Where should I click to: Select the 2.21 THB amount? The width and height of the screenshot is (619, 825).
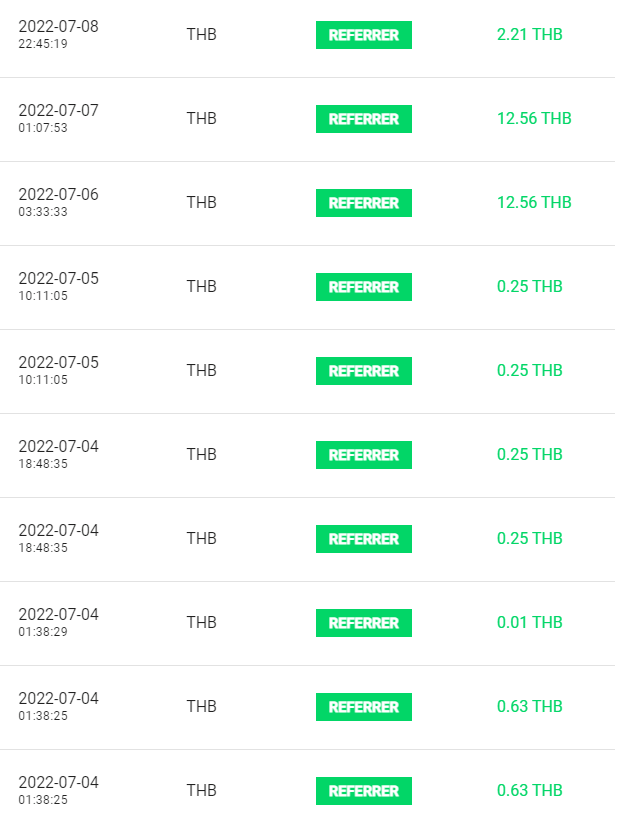coord(530,34)
